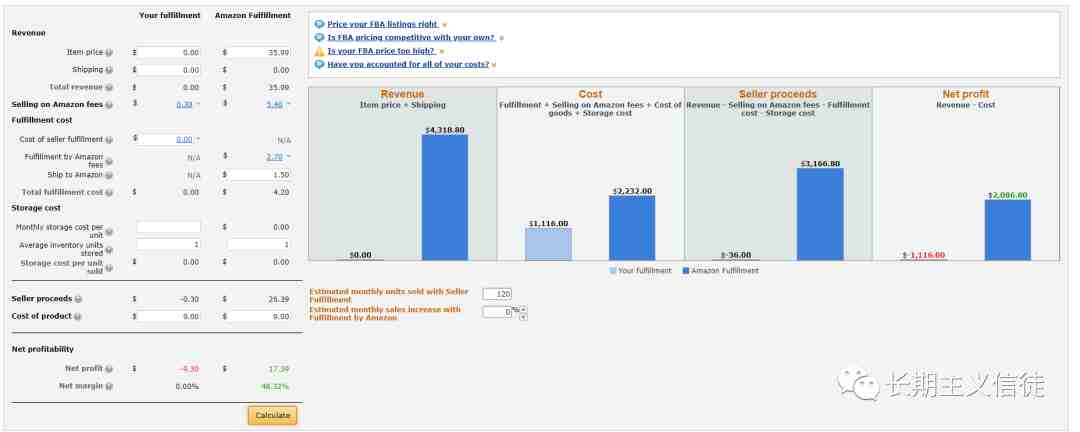
Task: Expand arrow after 'Is FBA pricing competitive with your own?'
Action: pos(501,39)
